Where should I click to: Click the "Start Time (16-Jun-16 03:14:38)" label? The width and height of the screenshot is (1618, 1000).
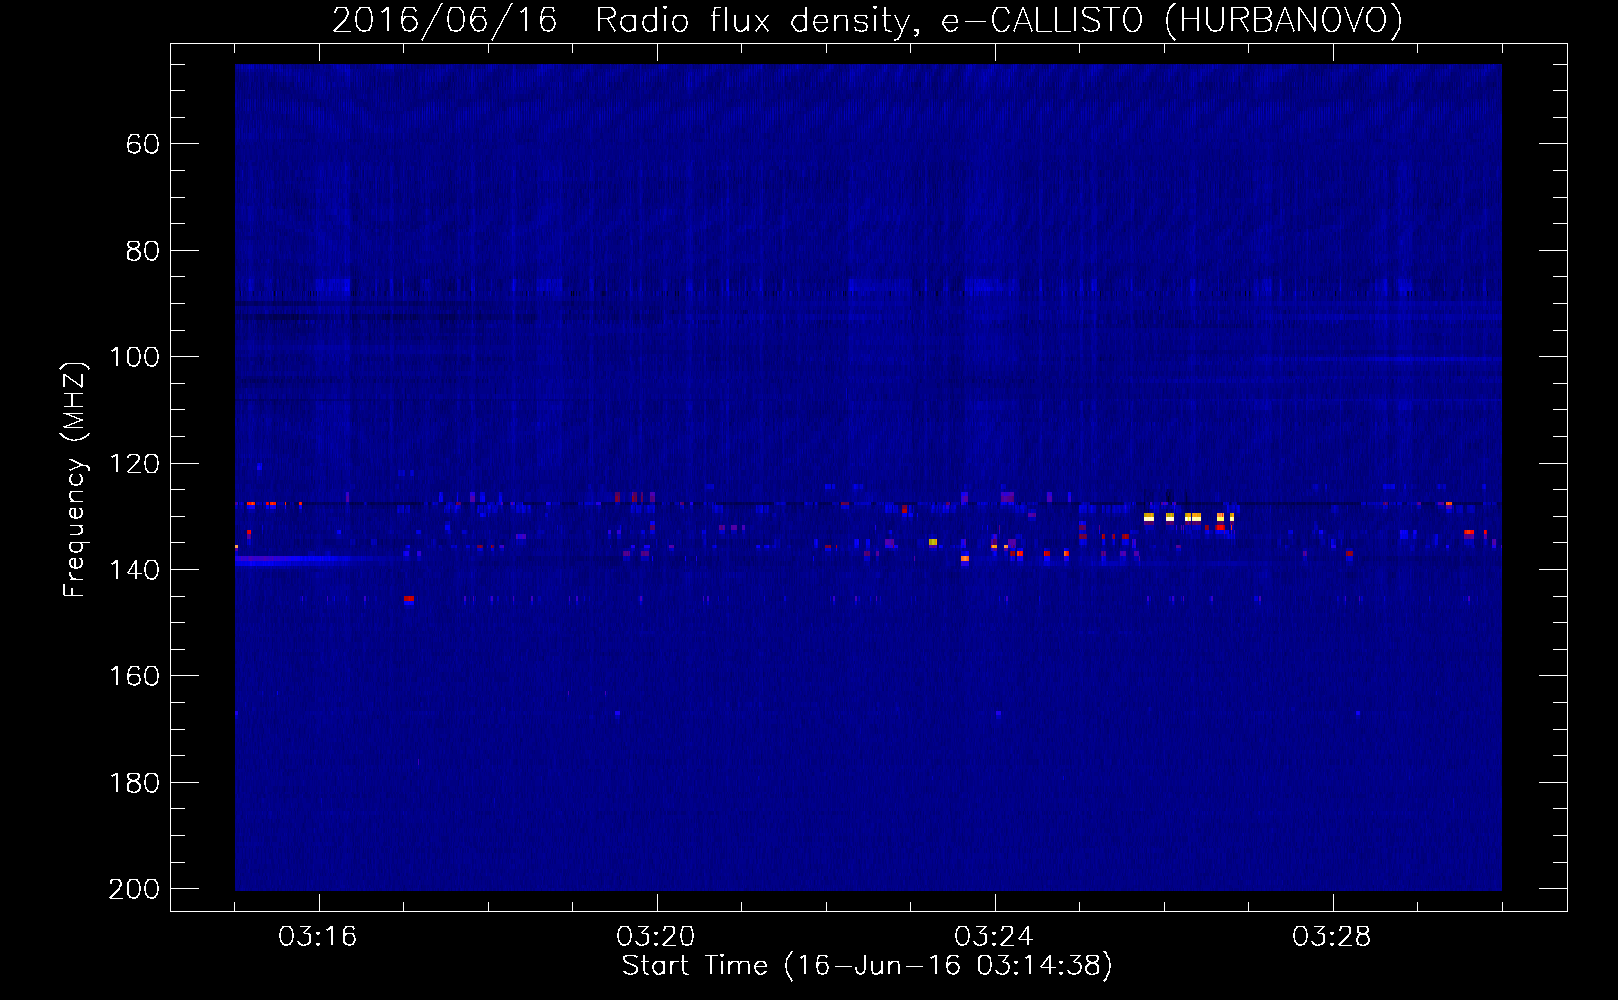point(867,966)
